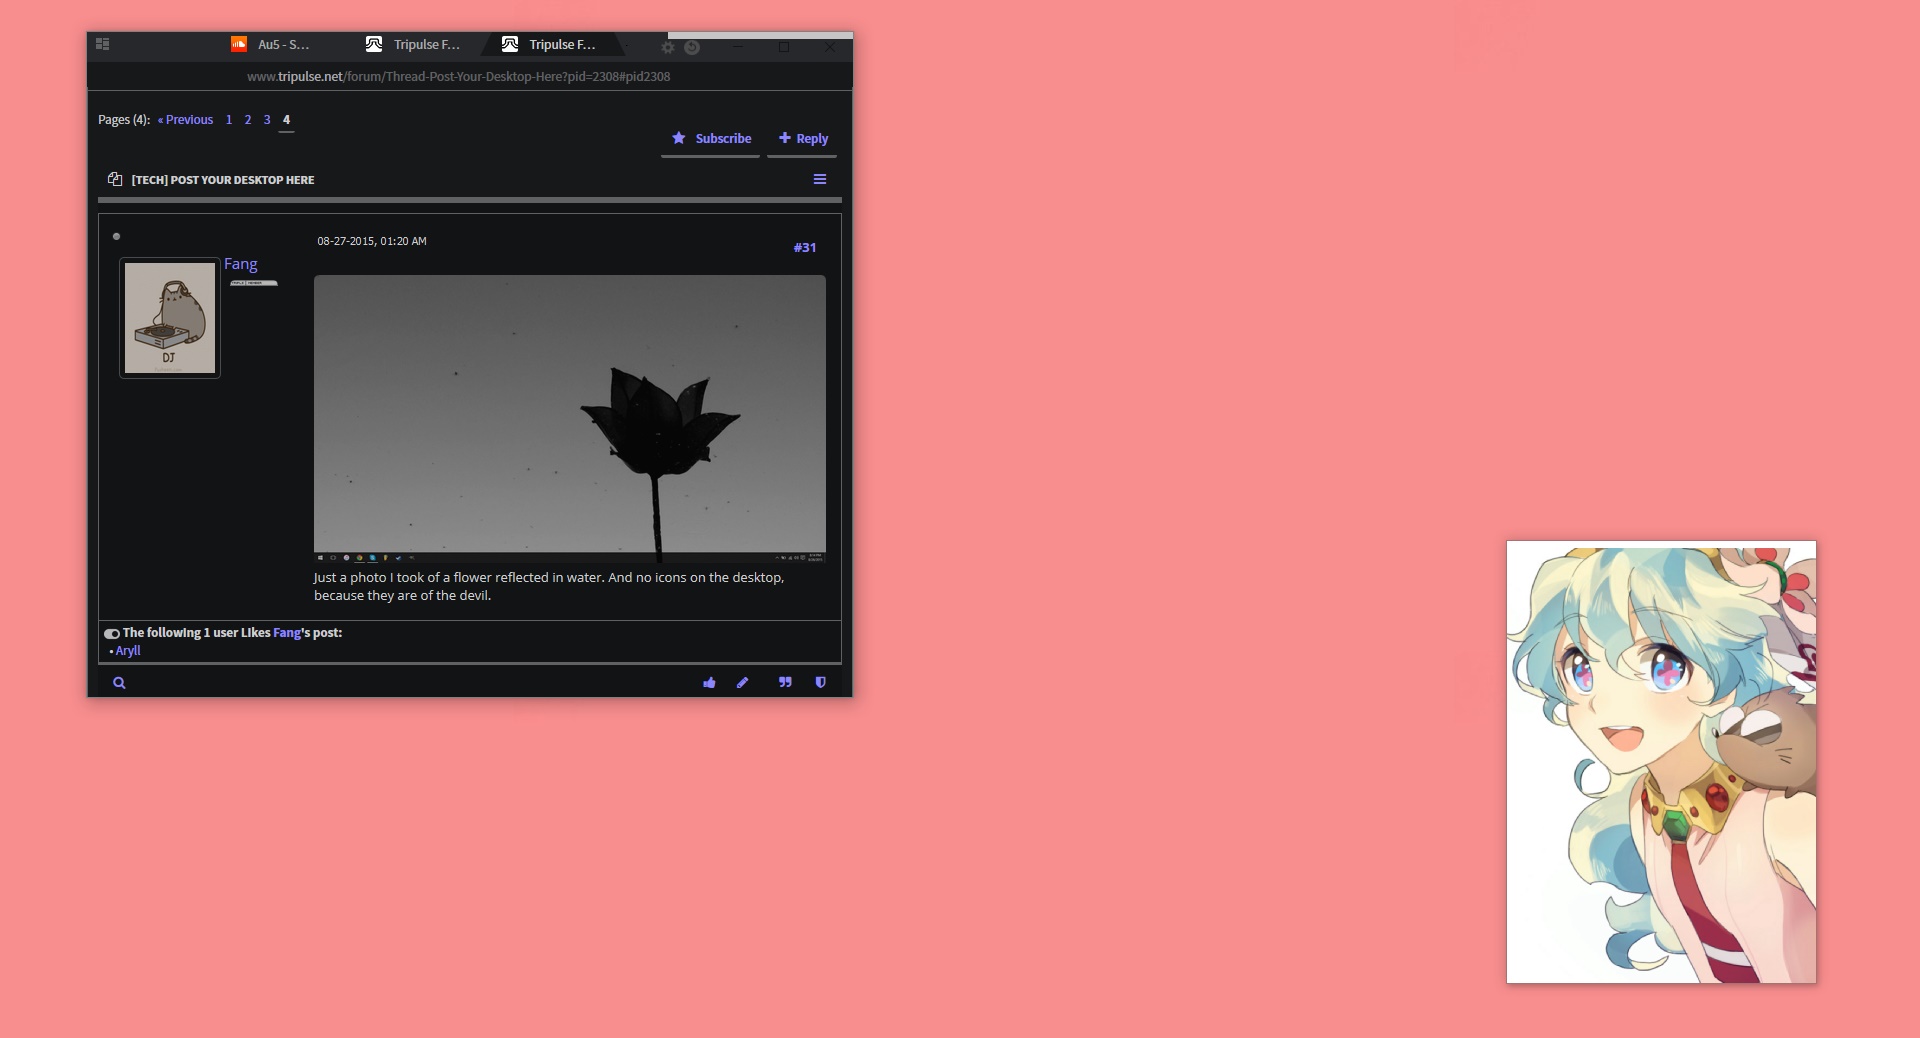Image resolution: width=1920 pixels, height=1038 pixels.
Task: Switch to the first Tripulse Forum tab
Action: tap(414, 45)
